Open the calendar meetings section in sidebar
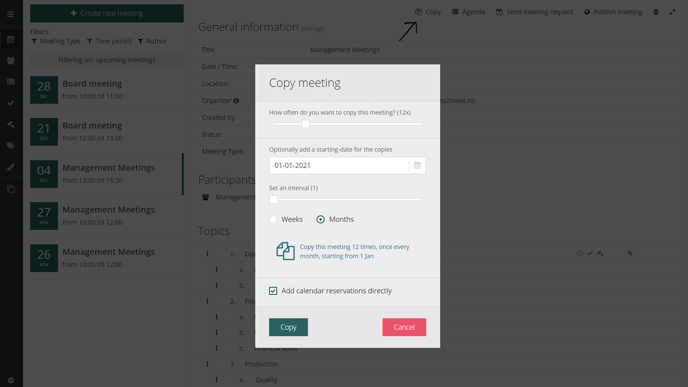The height and width of the screenshot is (387, 688). [11, 39]
